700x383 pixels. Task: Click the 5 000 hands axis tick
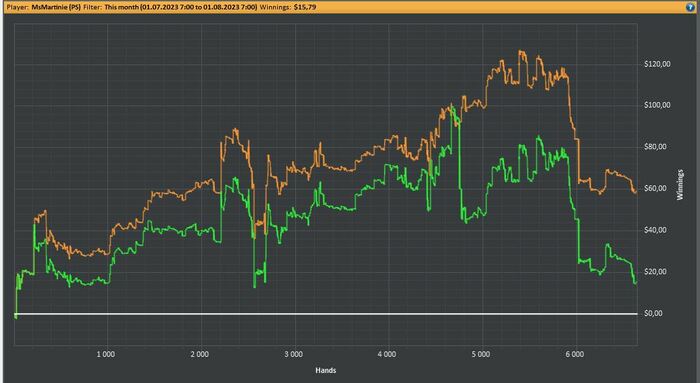(x=481, y=354)
